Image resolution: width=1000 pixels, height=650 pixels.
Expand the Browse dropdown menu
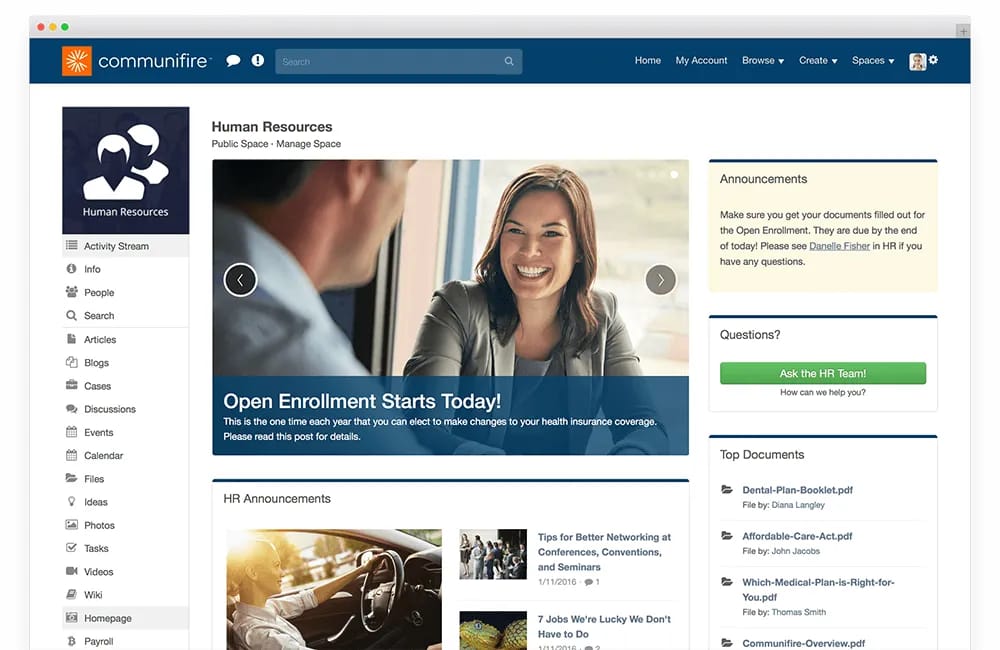[763, 60]
